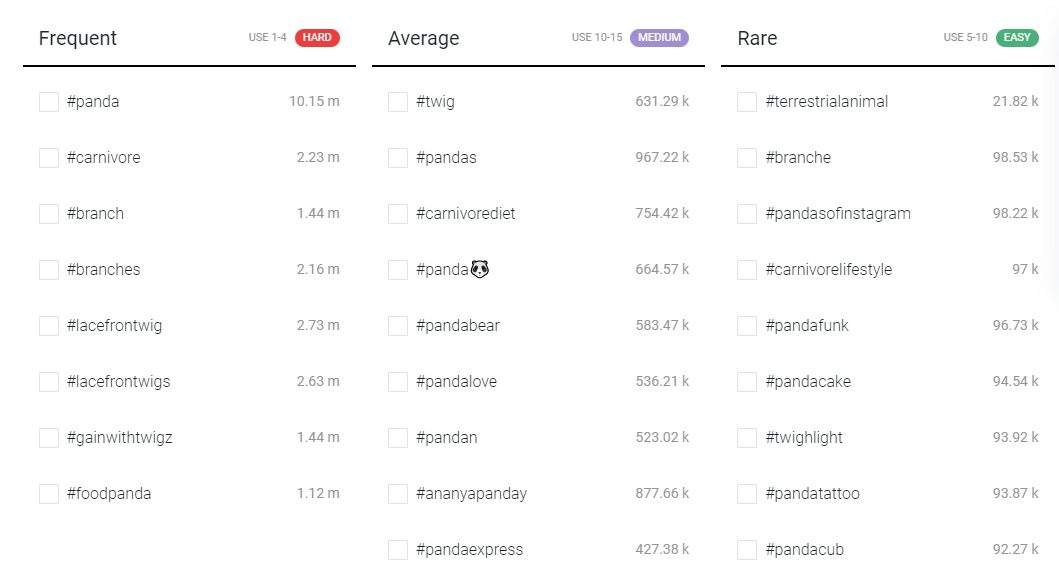Click the #gainwithtwigz hashtag label
This screenshot has height=575, width=1059.
point(120,438)
